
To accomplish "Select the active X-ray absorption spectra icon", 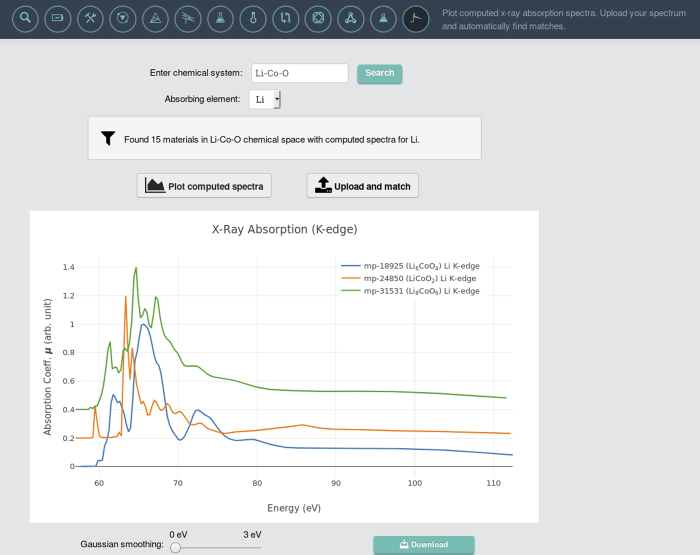I will [x=415, y=18].
